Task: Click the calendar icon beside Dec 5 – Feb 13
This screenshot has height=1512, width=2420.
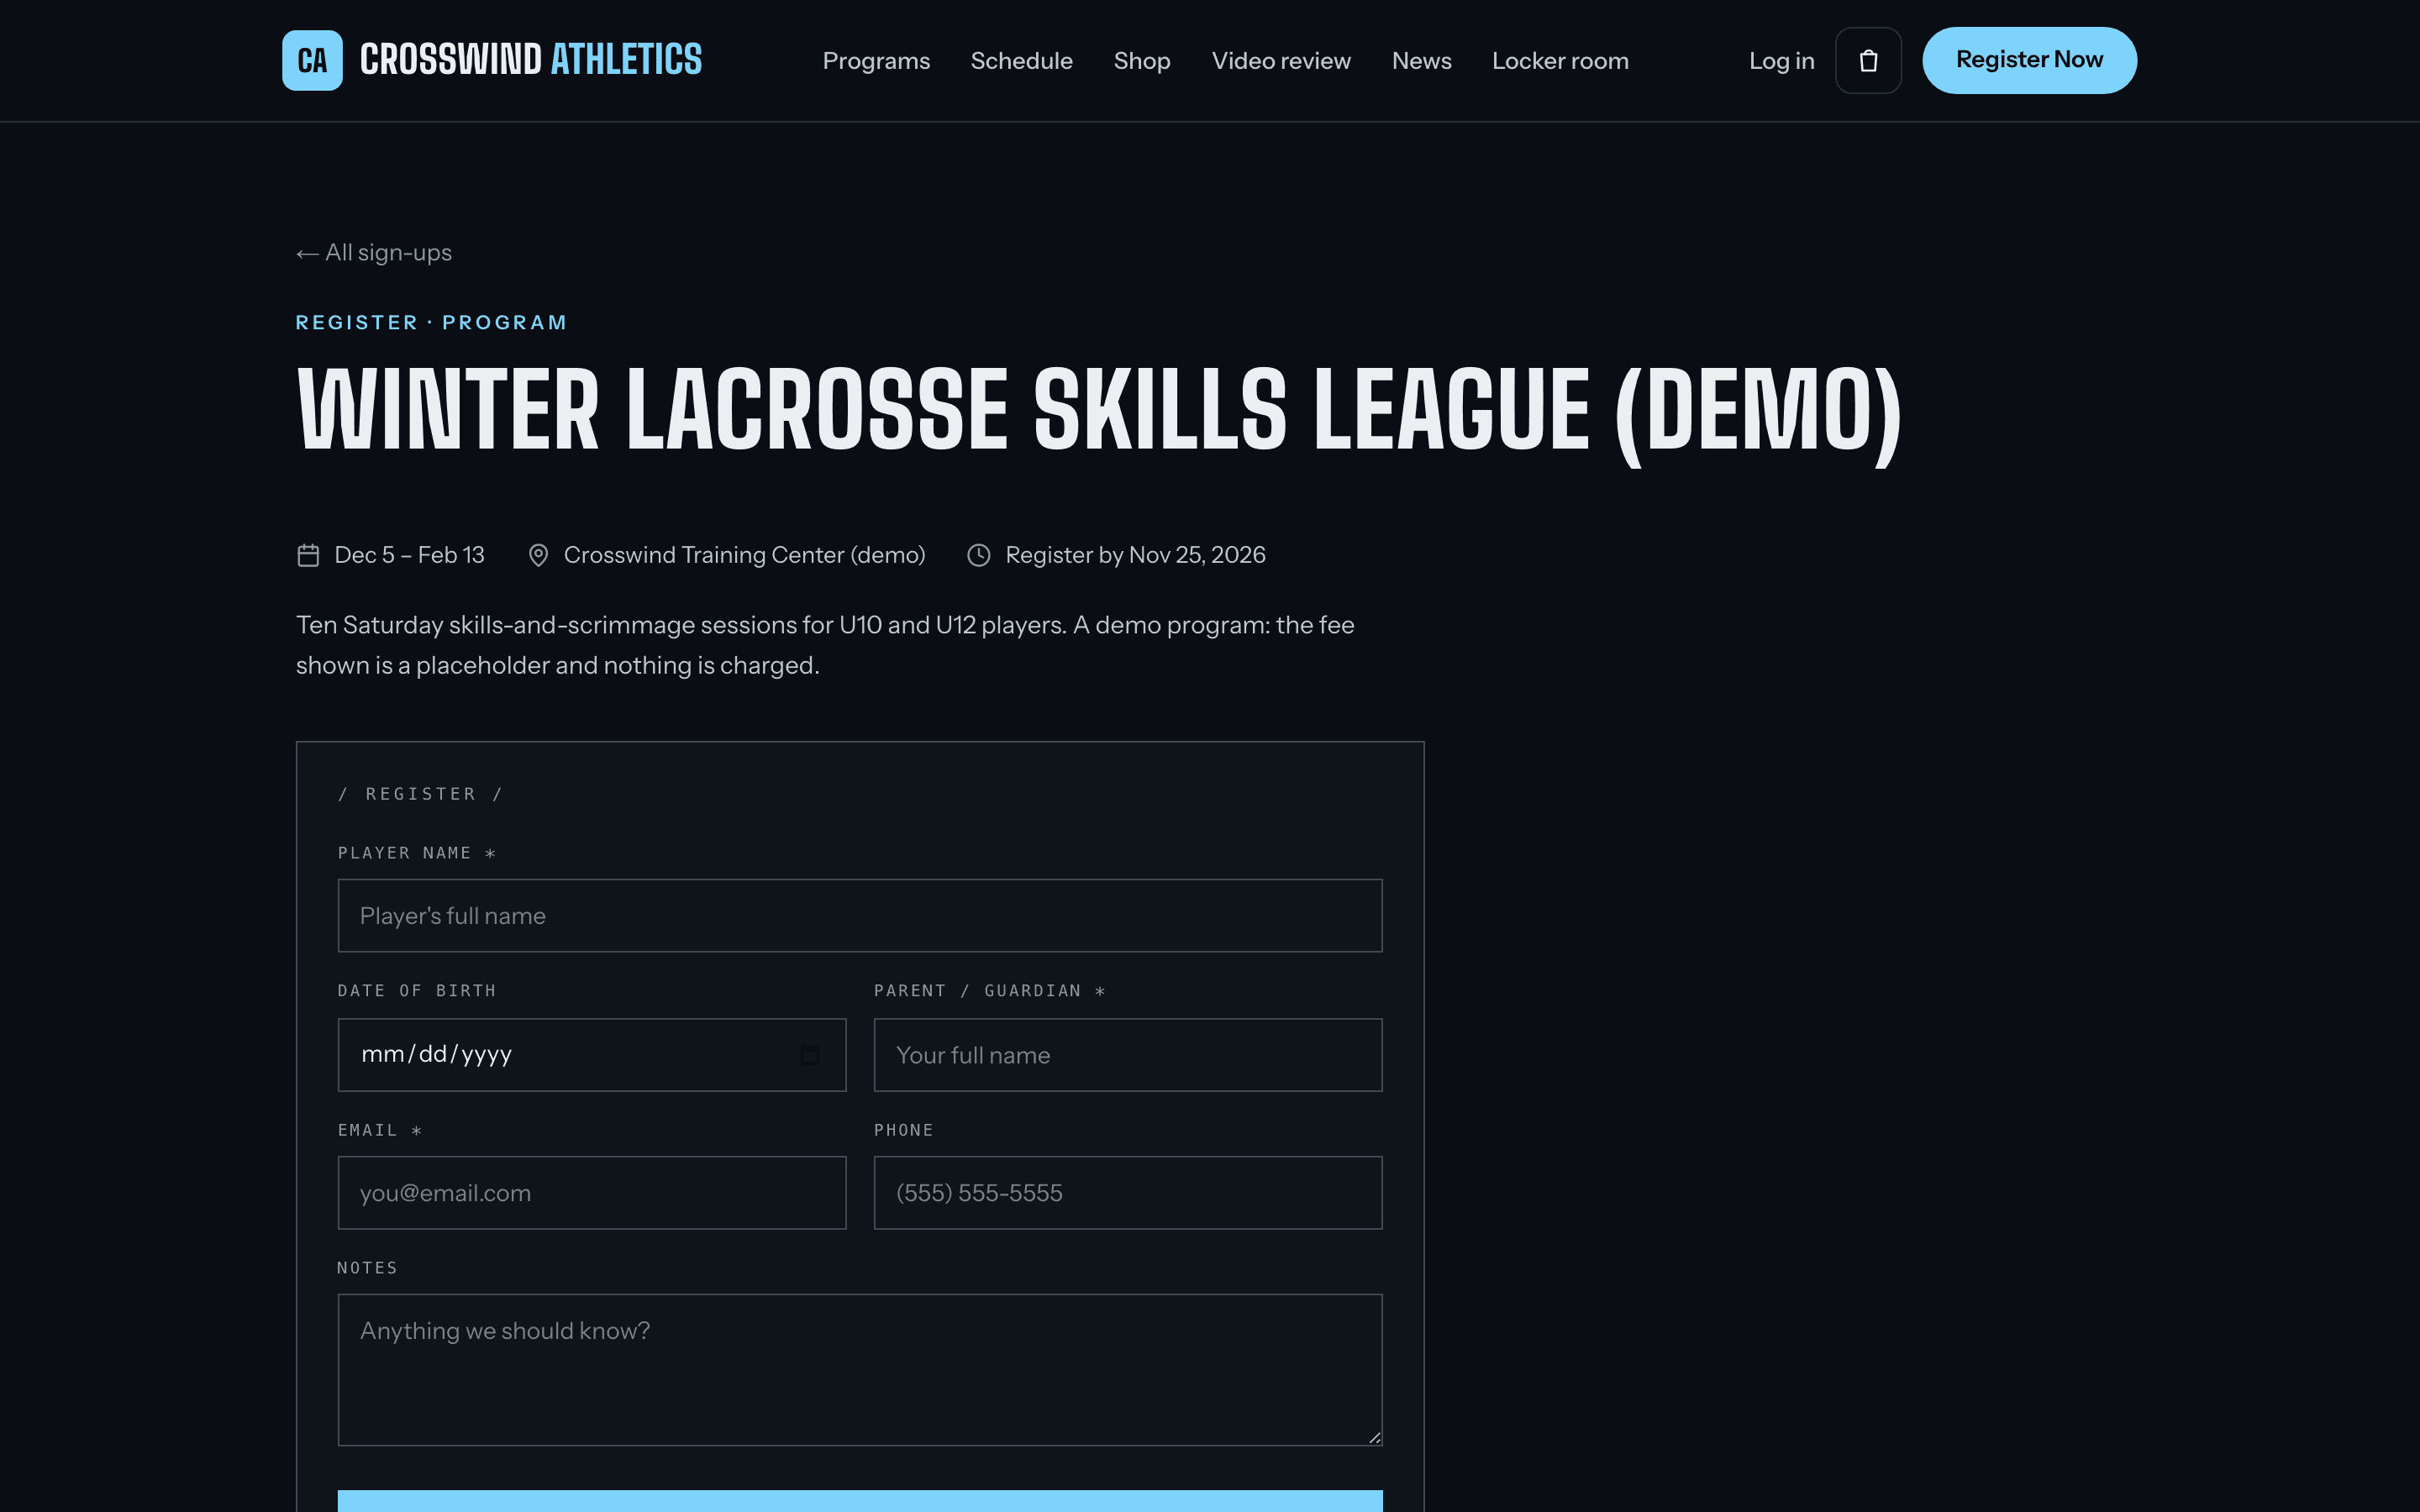Action: tap(308, 555)
